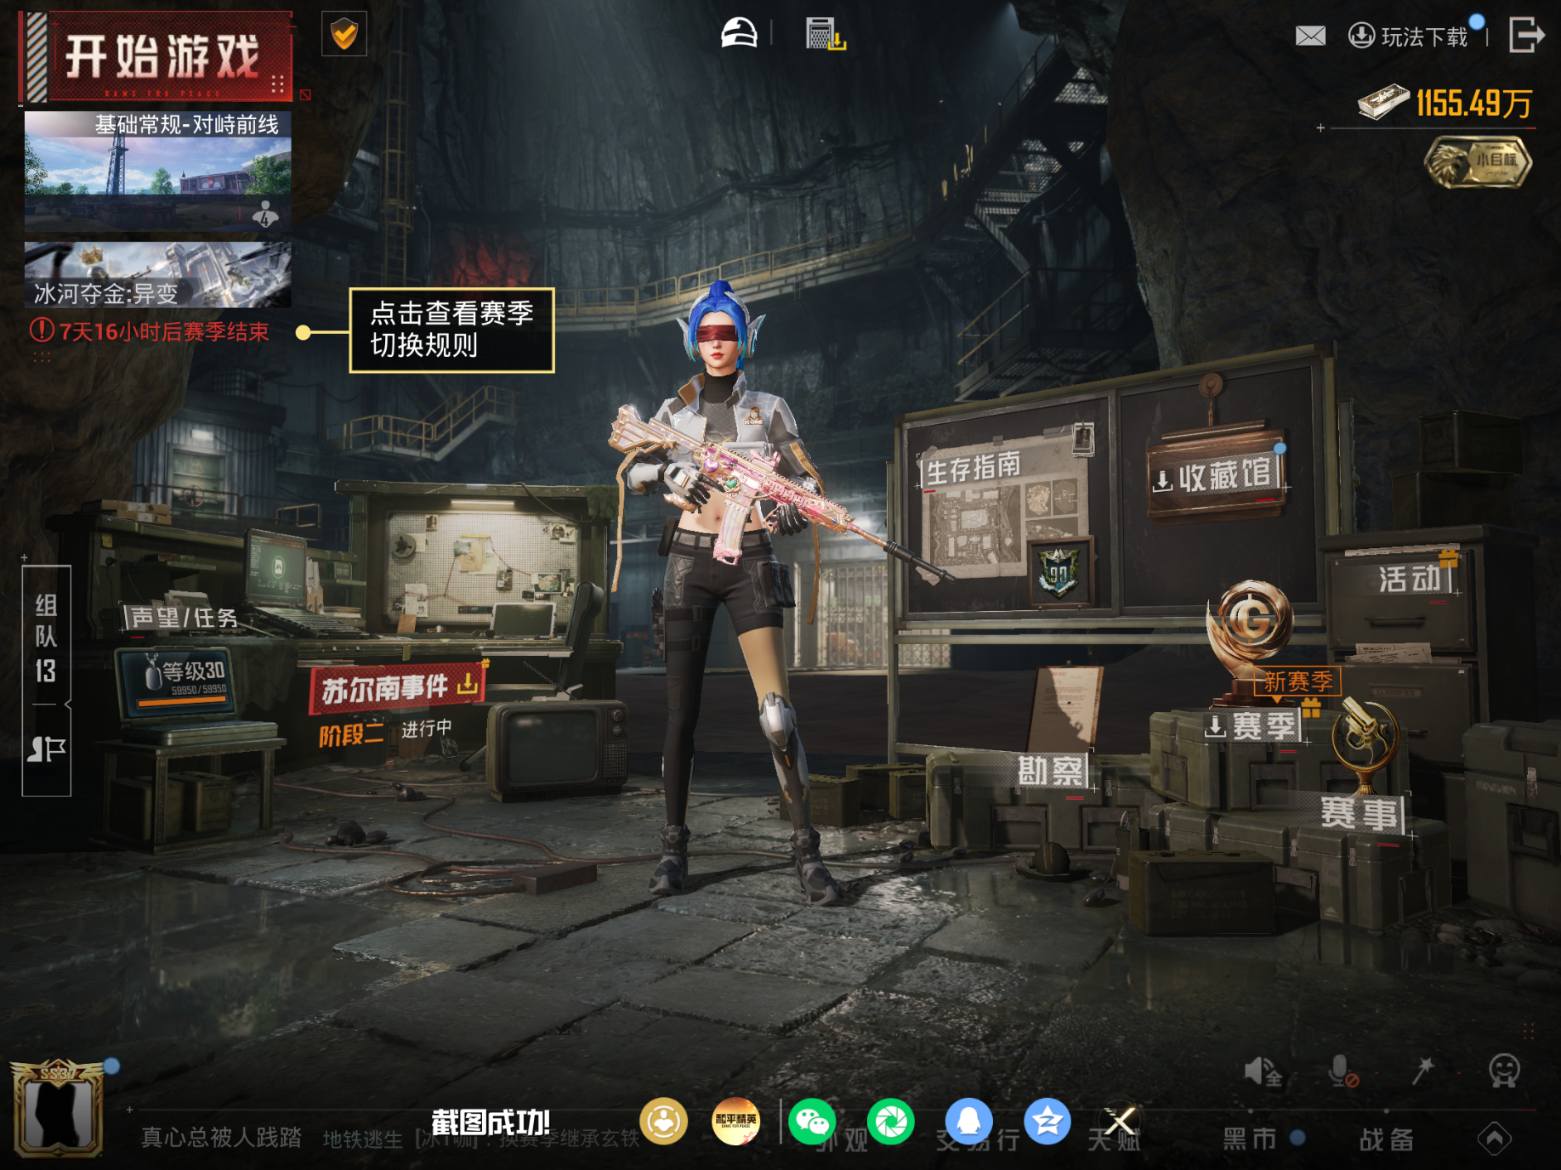The height and width of the screenshot is (1170, 1561).
Task: Expand the bottom bar with the up-arrow icon
Action: coord(1495,1138)
